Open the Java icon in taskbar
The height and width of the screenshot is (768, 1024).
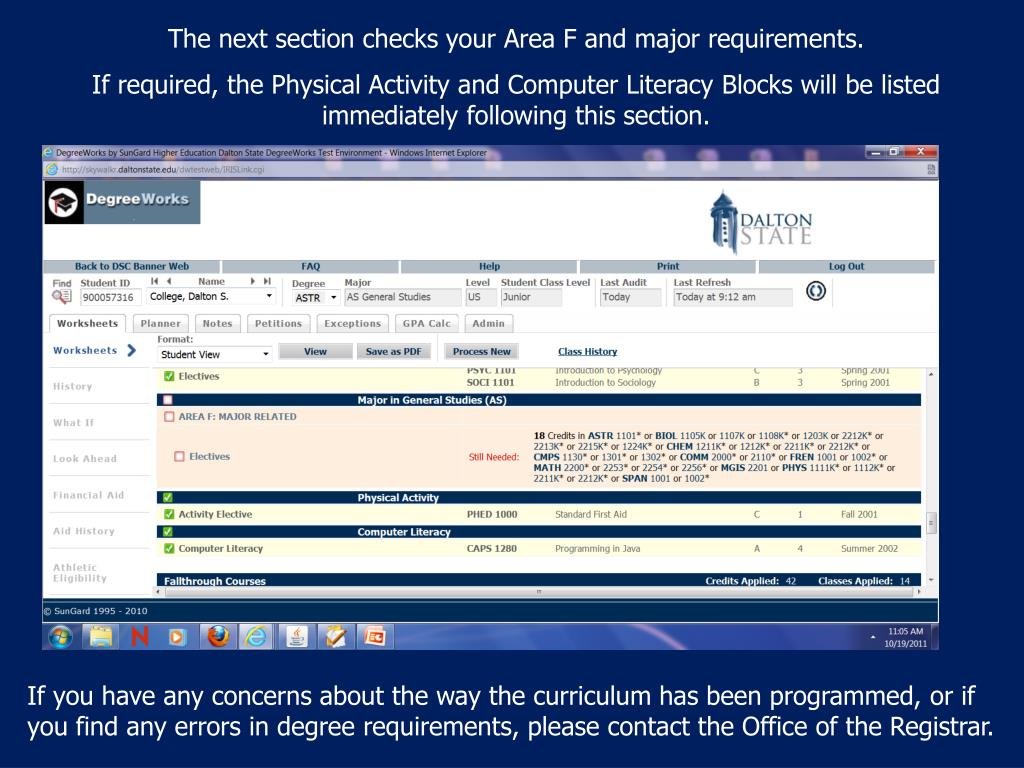[x=297, y=636]
